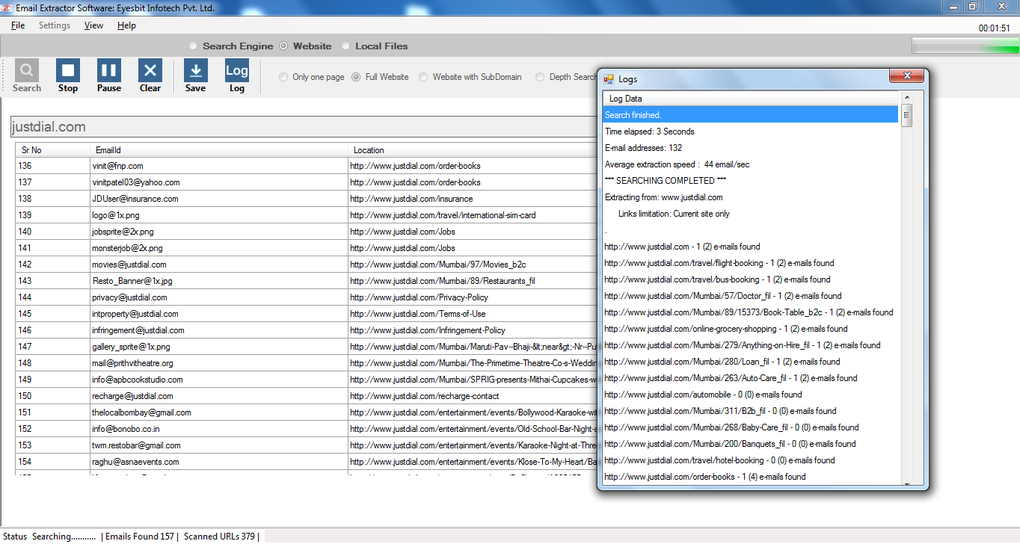Click the app icon in title bar
This screenshot has height=544, width=1020.
point(6,8)
